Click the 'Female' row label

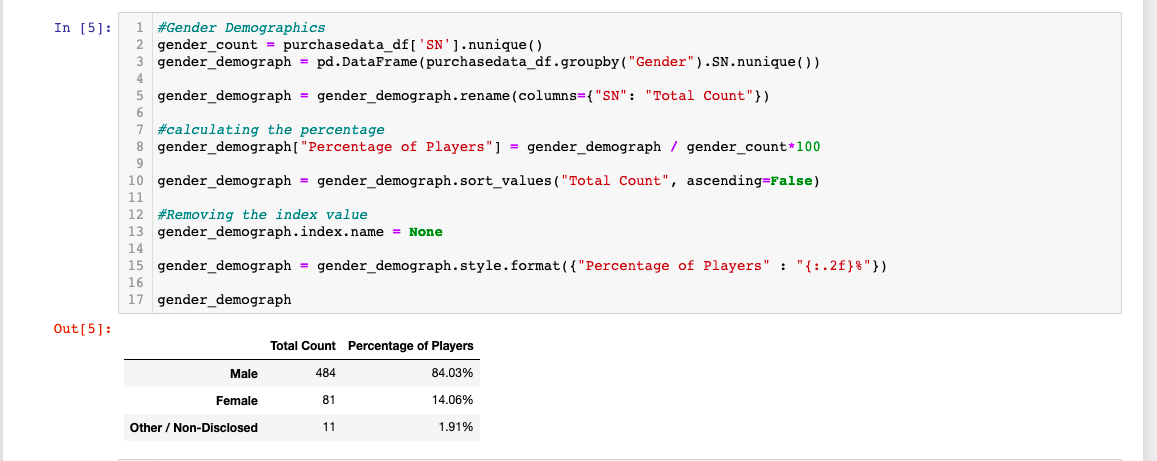pyautogui.click(x=237, y=401)
